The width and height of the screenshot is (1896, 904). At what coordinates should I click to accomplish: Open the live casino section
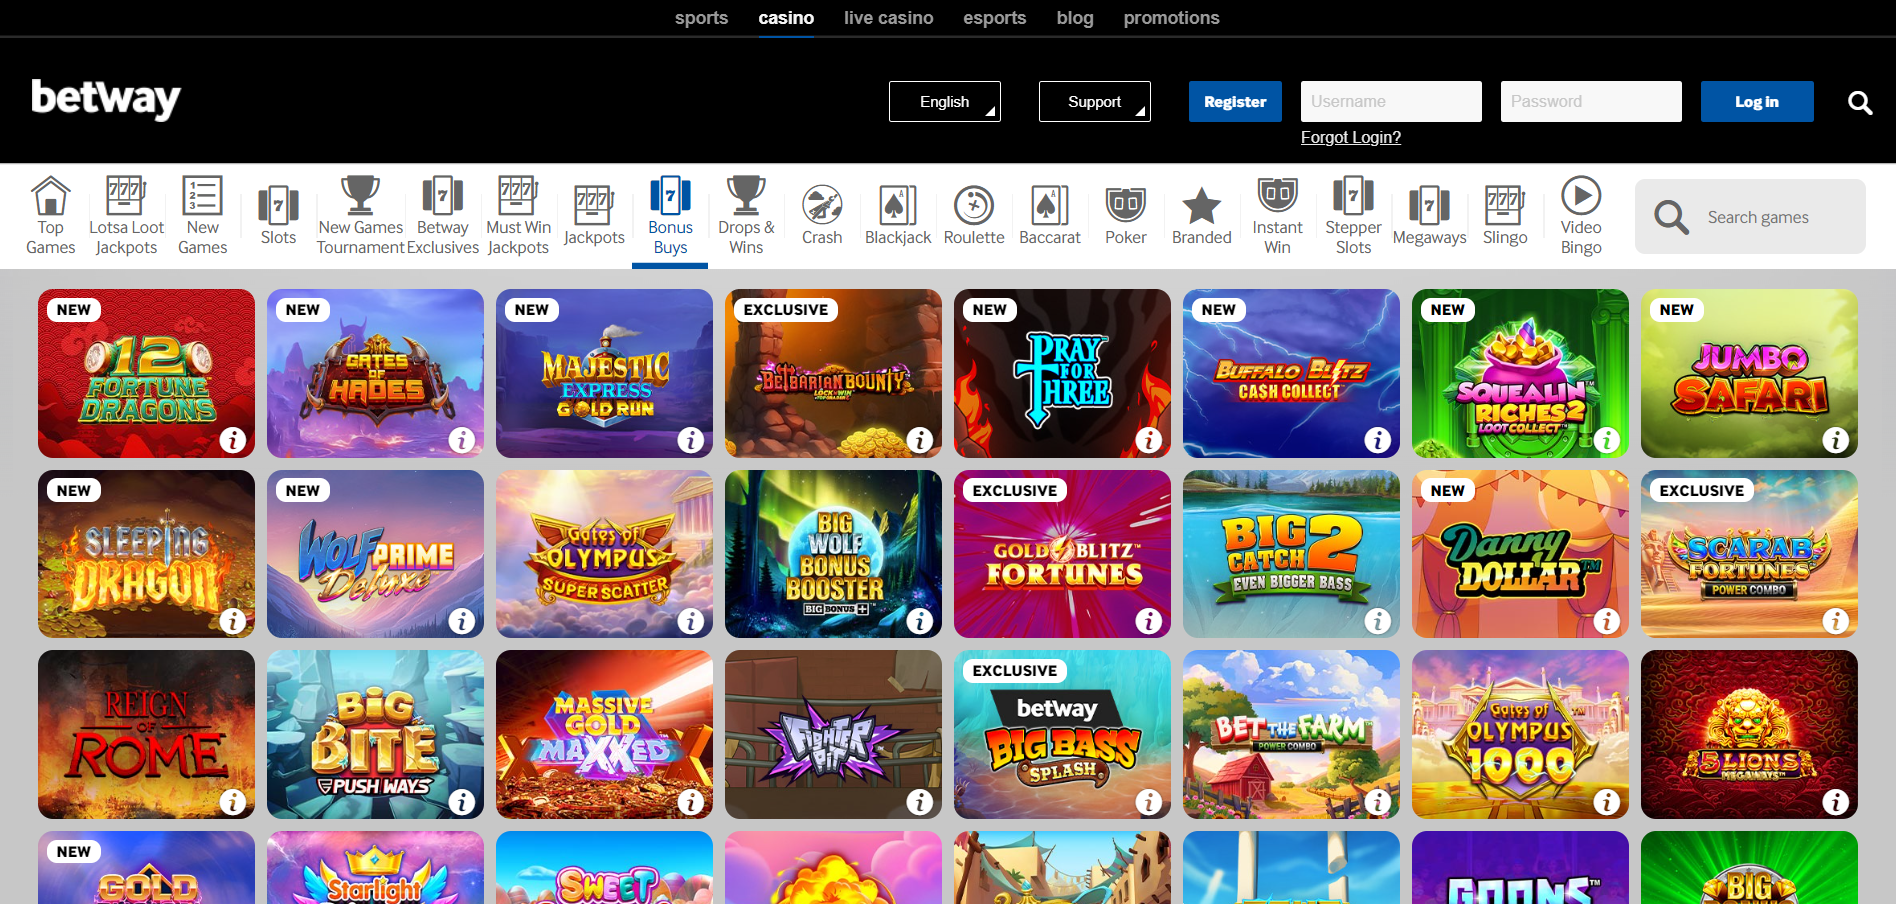coord(888,18)
